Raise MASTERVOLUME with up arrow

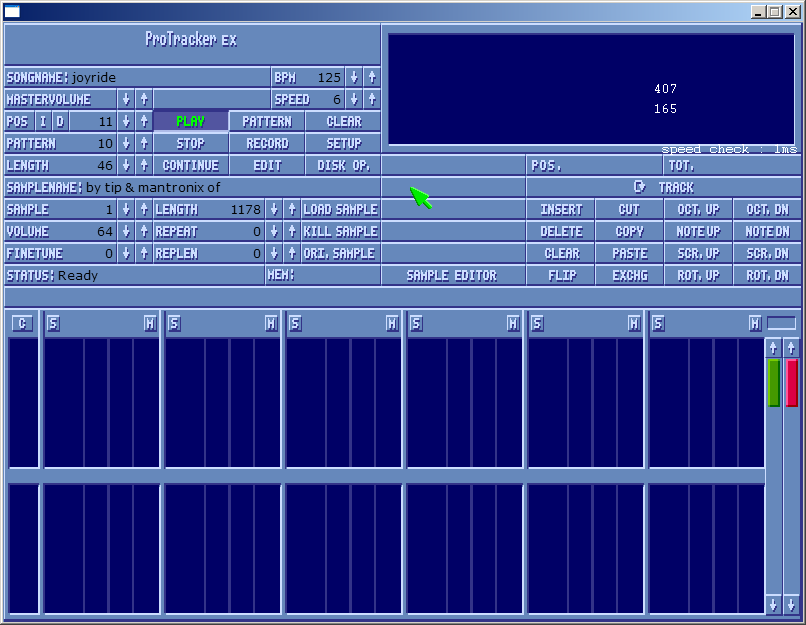tap(144, 99)
